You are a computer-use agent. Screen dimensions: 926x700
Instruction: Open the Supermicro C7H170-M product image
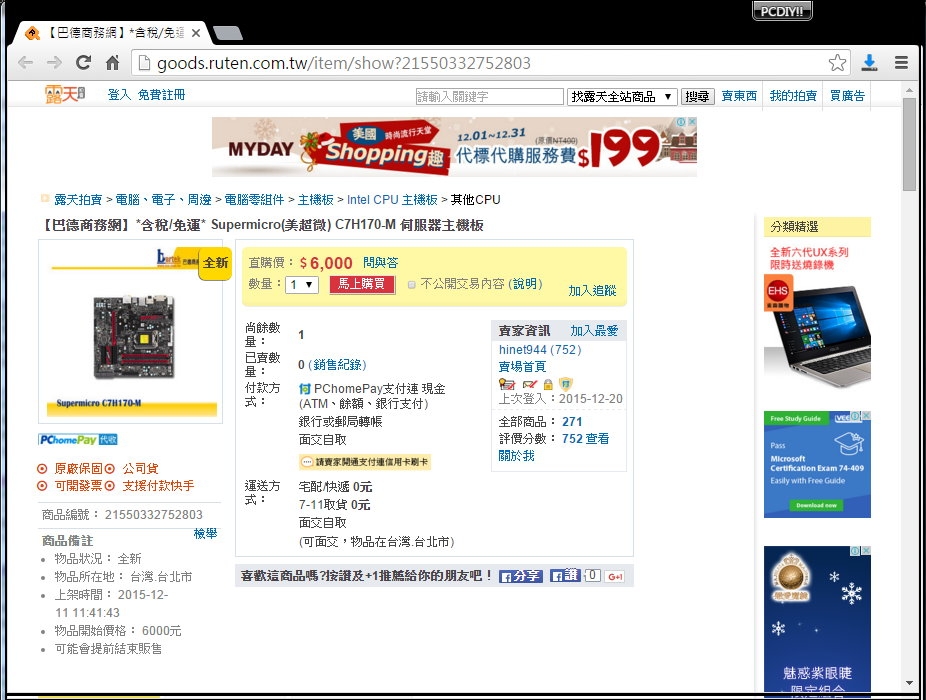pyautogui.click(x=131, y=331)
